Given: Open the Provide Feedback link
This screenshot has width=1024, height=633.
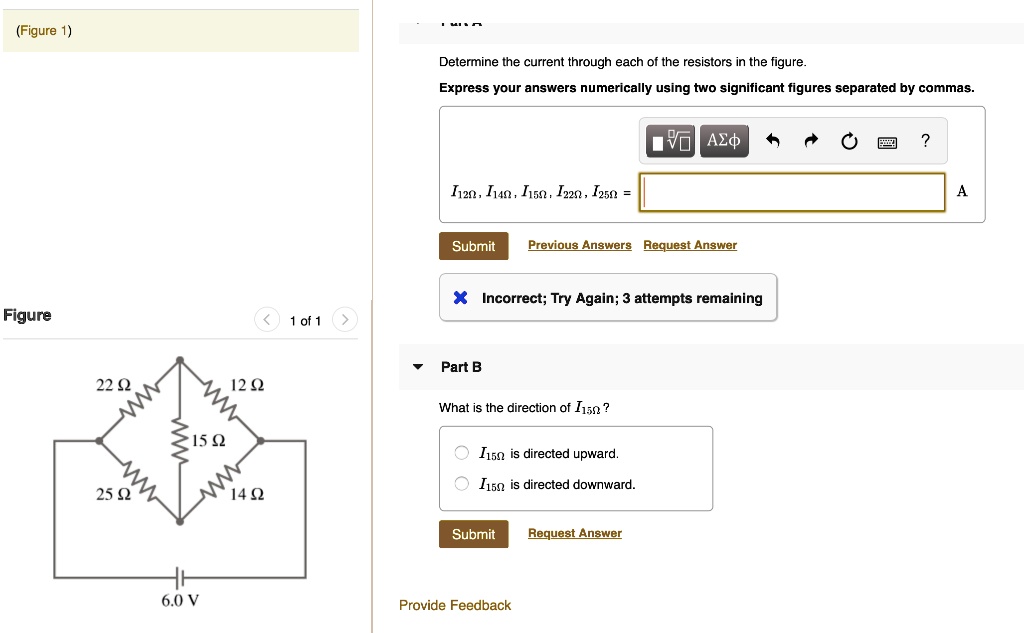Looking at the screenshot, I should [455, 605].
